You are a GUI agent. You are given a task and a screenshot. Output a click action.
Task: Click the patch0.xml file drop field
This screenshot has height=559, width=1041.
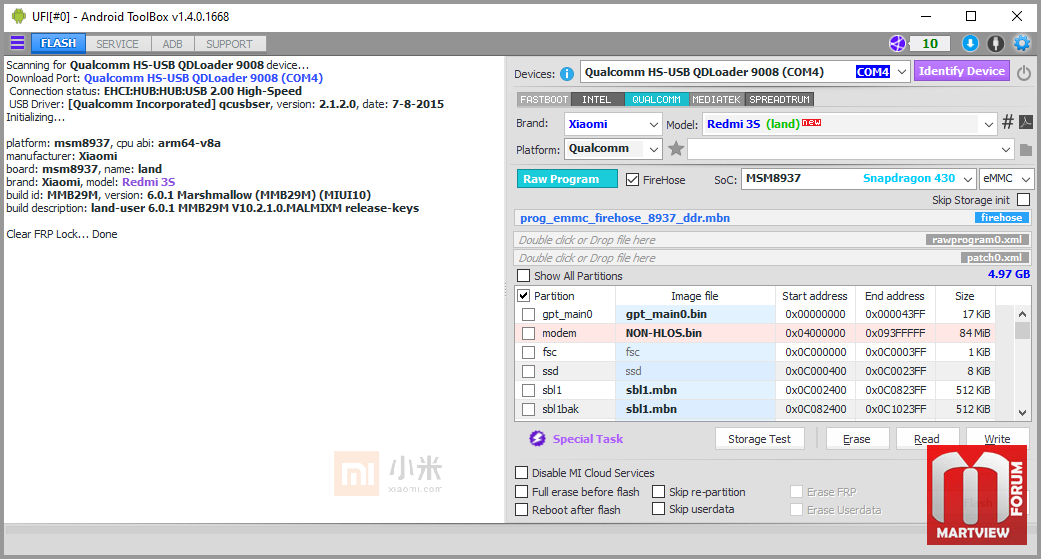pyautogui.click(x=773, y=258)
